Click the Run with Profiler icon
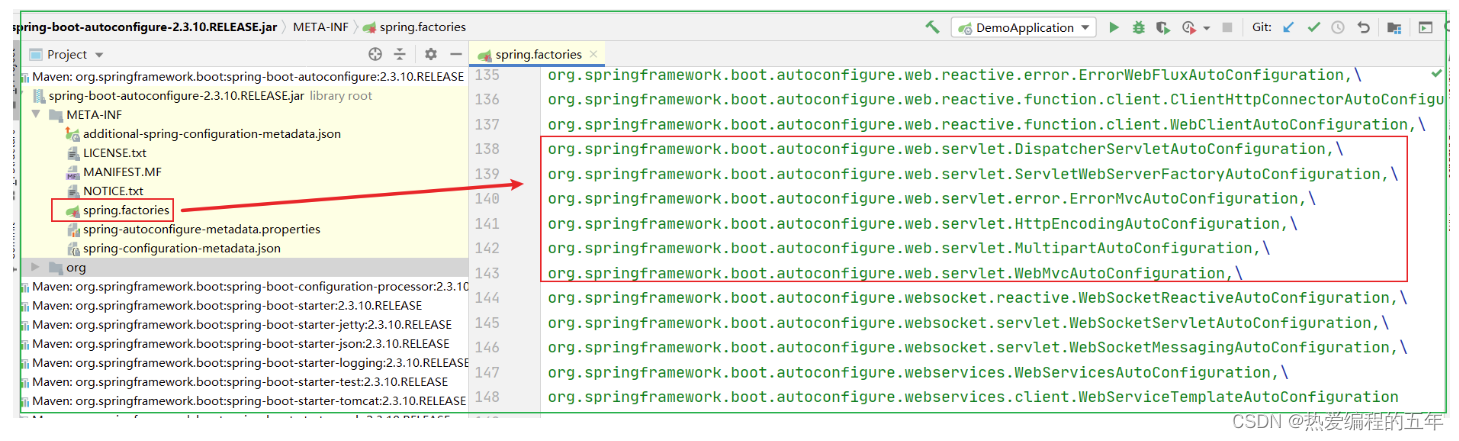Image resolution: width=1459 pixels, height=441 pixels. 1189,28
